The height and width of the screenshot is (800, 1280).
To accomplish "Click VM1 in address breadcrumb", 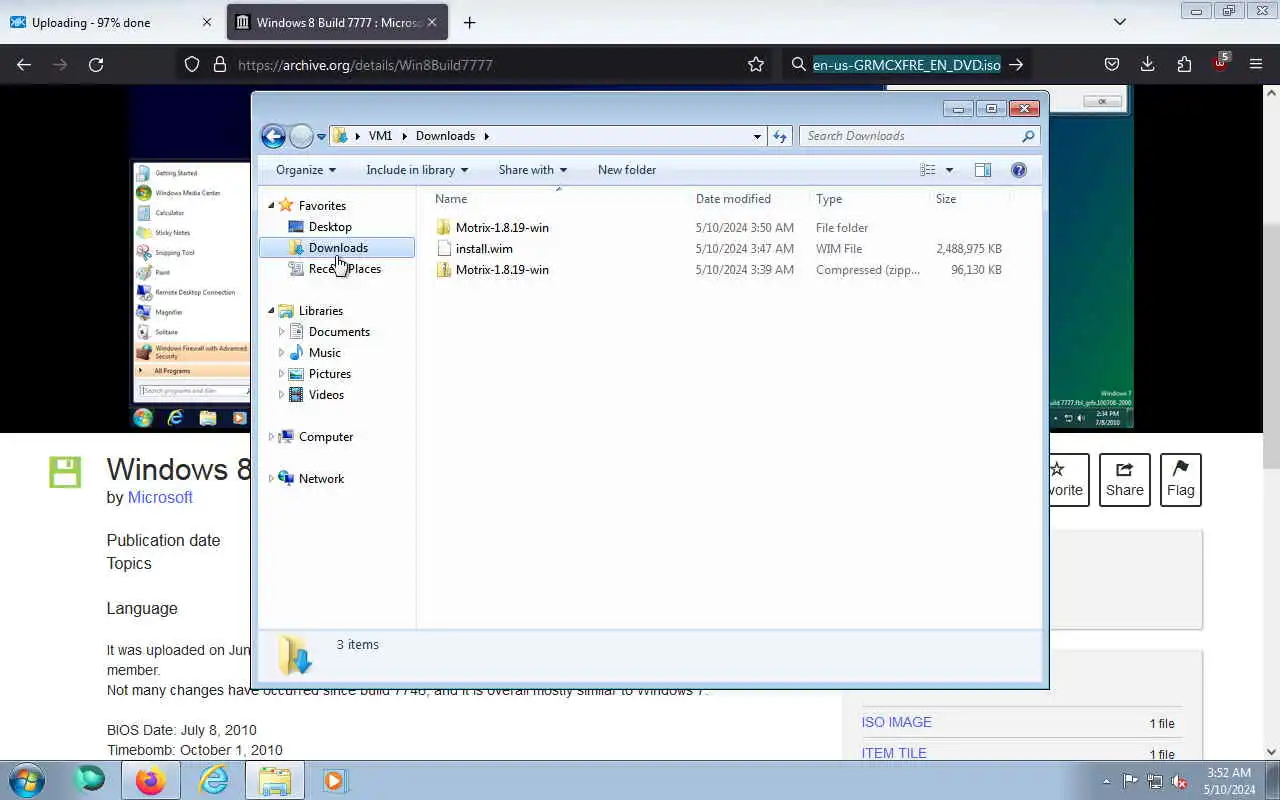I will point(380,136).
